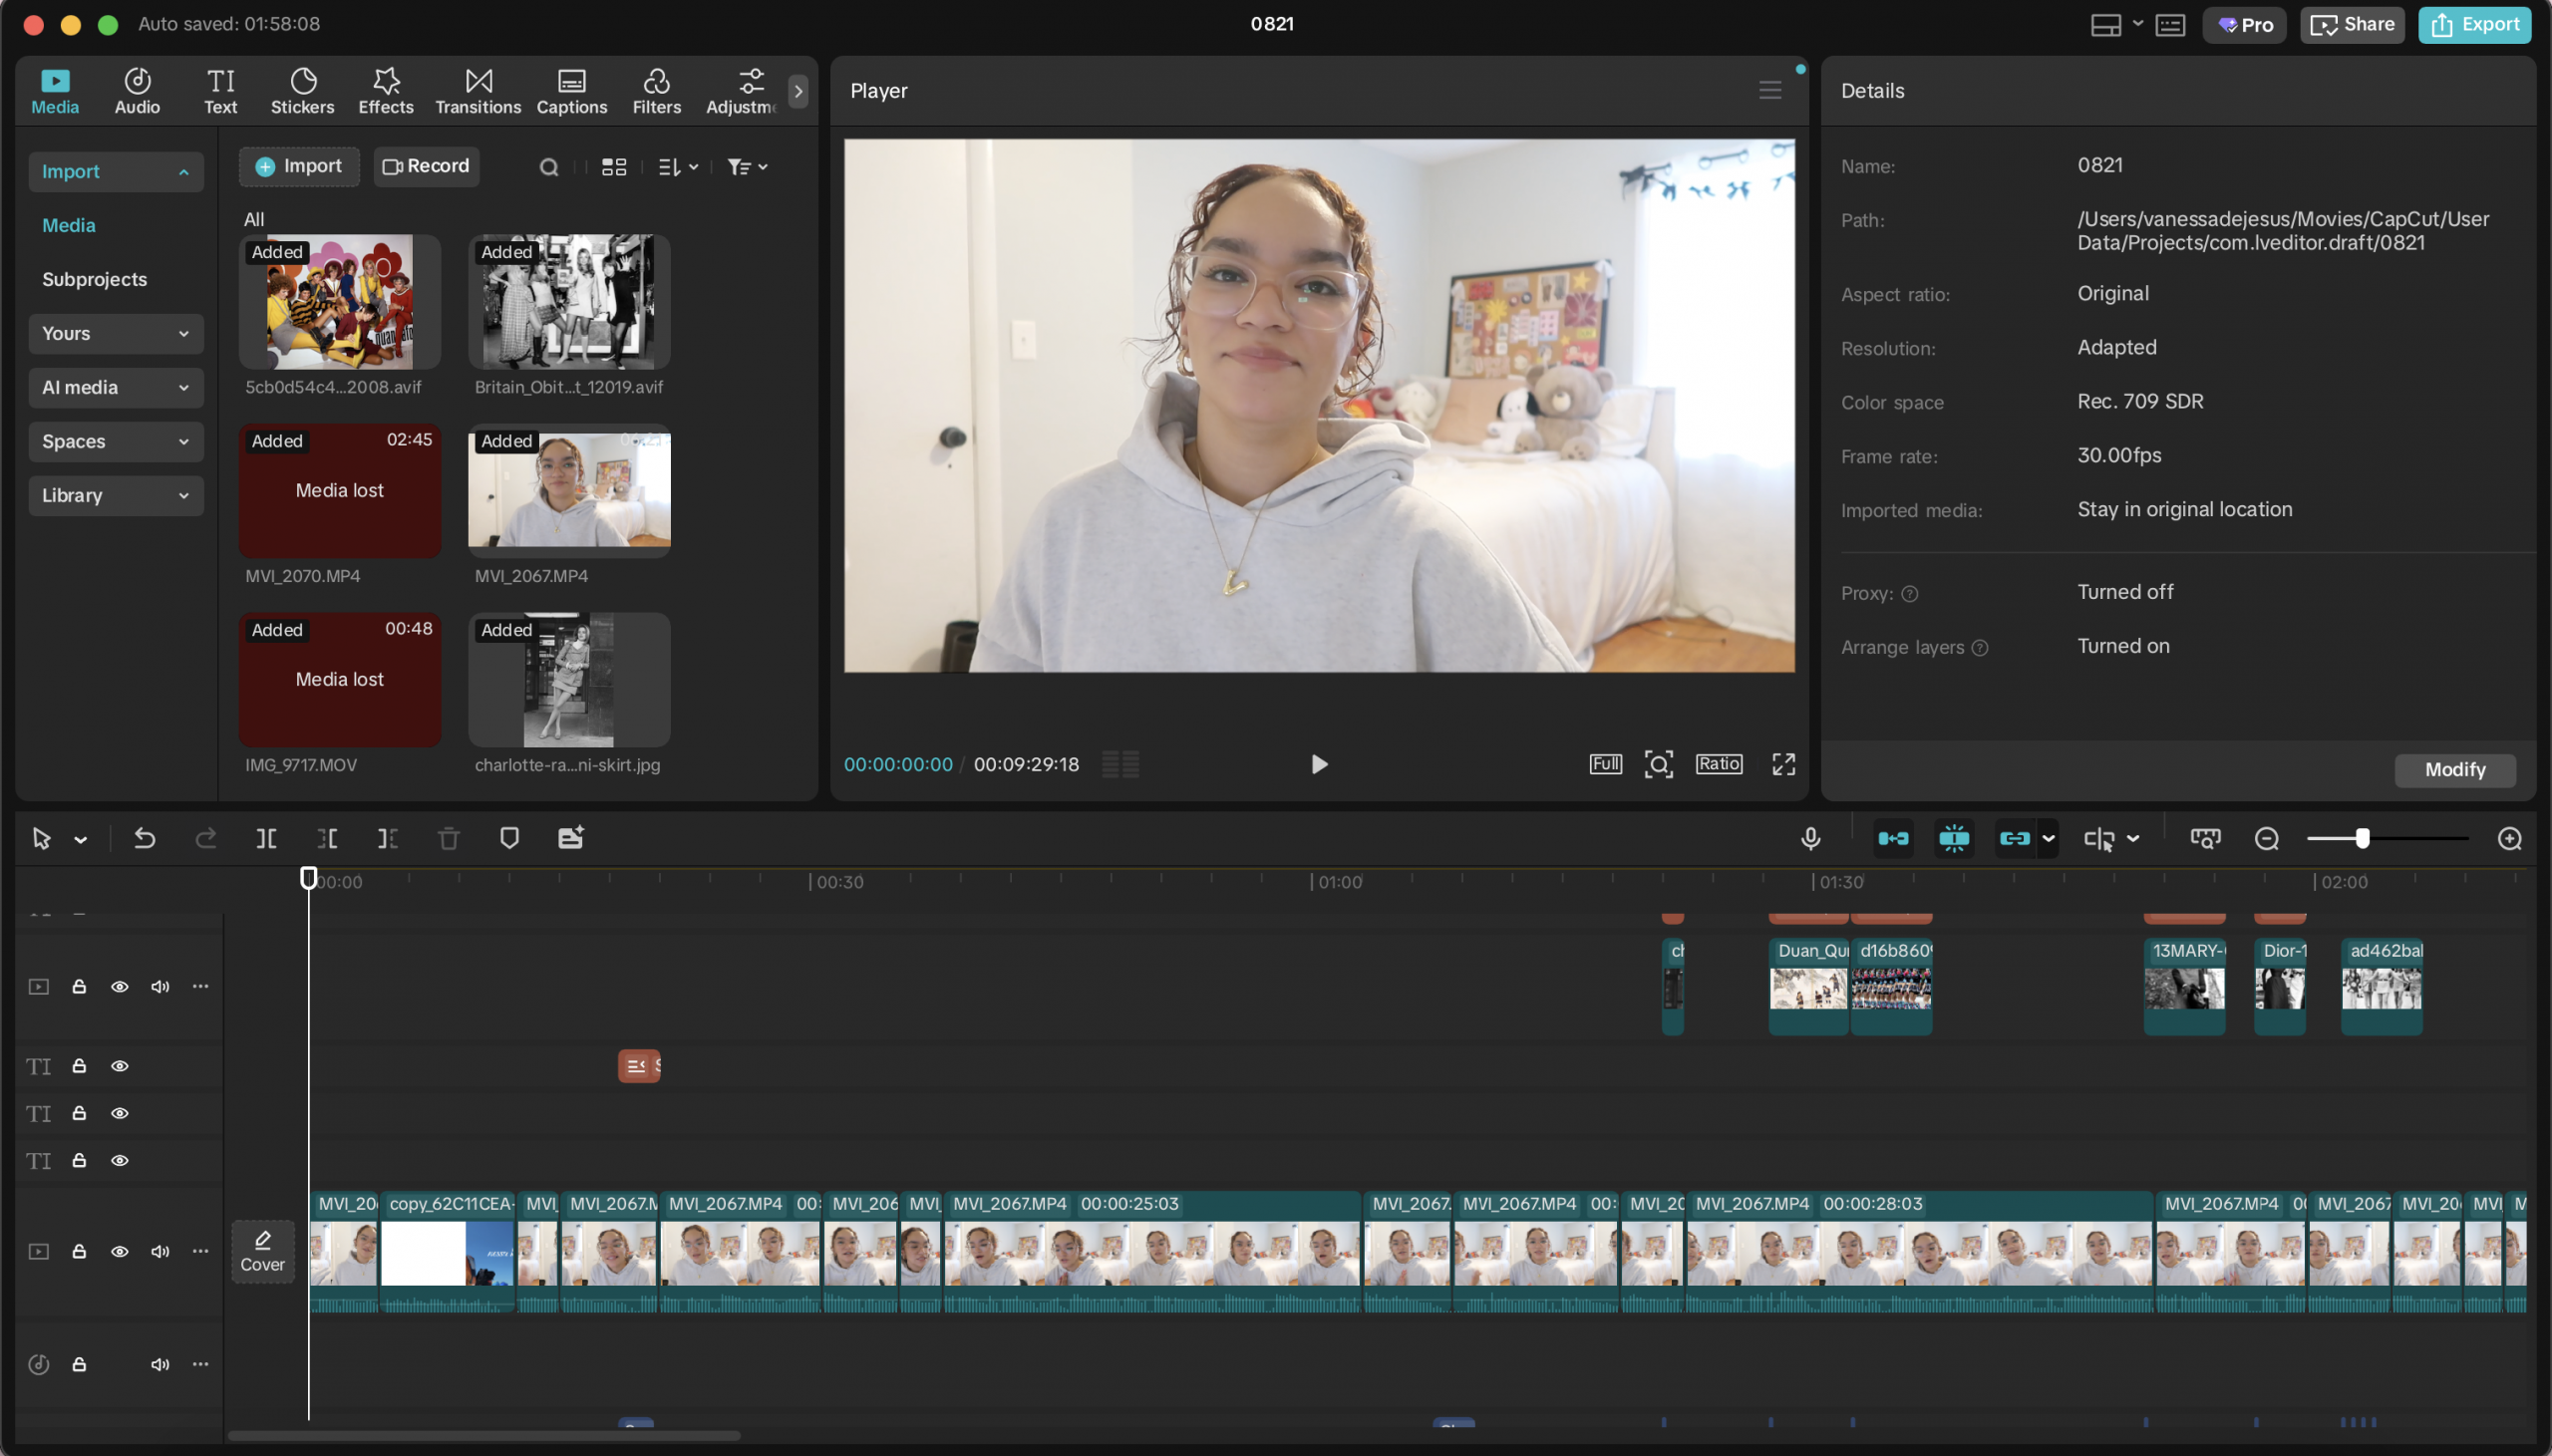Click the timeline zoom slider handle

(x=2362, y=838)
